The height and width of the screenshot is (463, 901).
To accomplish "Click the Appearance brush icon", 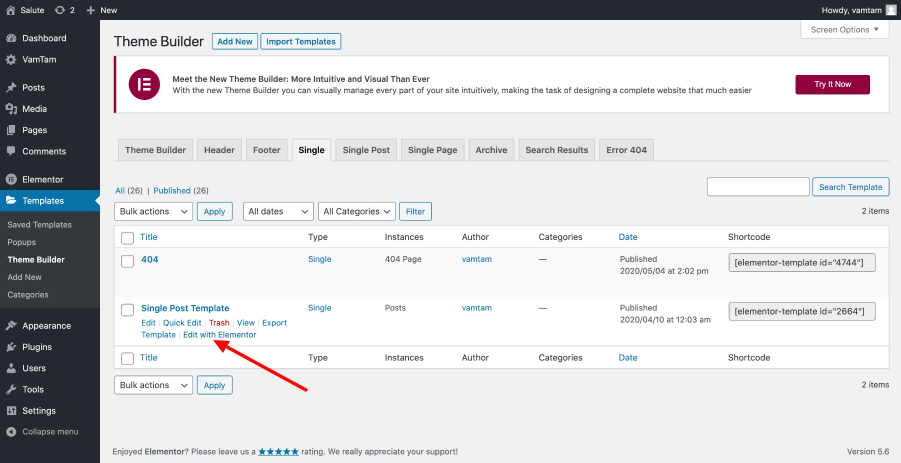I will 11,326.
